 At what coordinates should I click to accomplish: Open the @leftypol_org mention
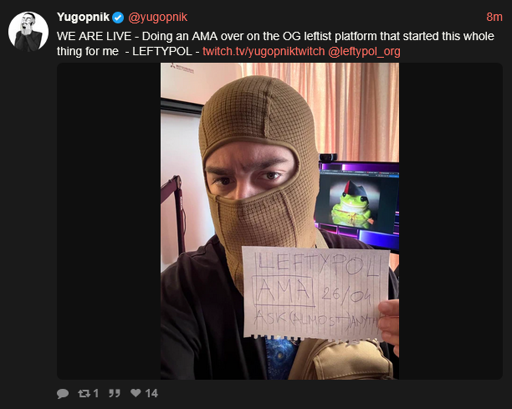tap(364, 52)
